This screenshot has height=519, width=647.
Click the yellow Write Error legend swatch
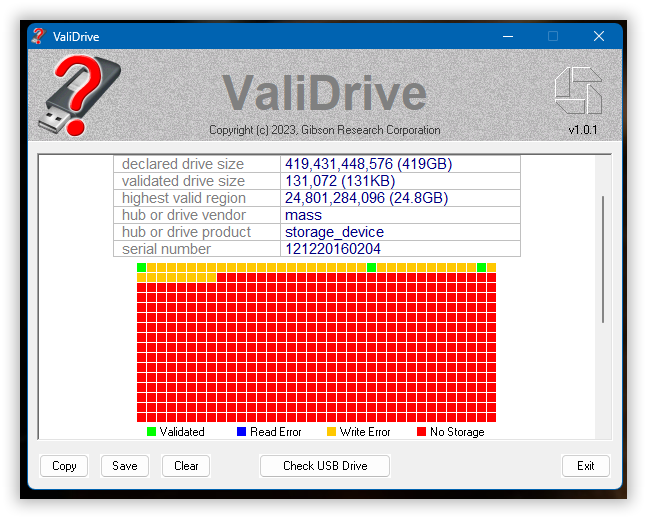click(x=331, y=432)
